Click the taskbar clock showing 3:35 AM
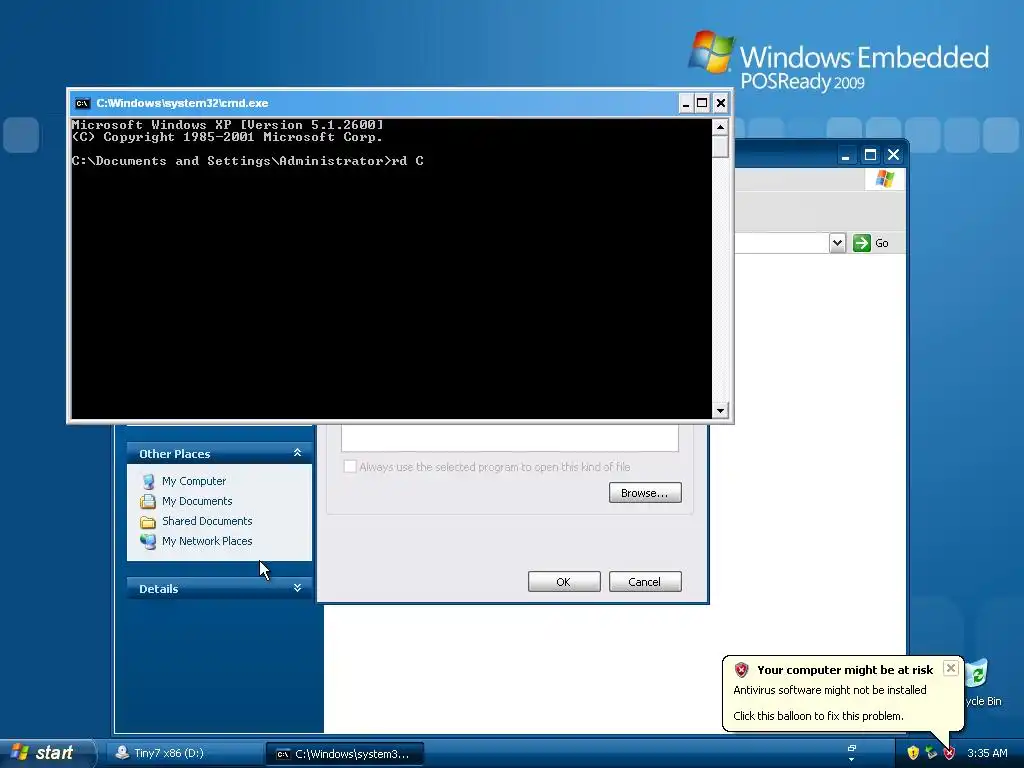This screenshot has height=768, width=1024. coord(987,753)
